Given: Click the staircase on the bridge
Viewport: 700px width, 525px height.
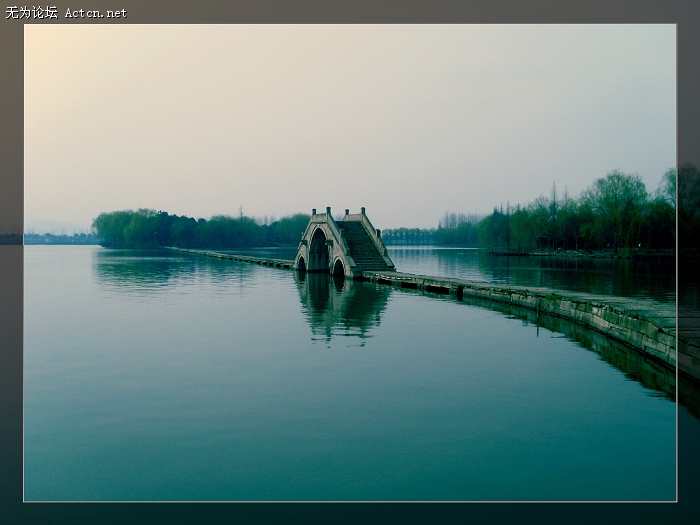Looking at the screenshot, I should point(361,246).
